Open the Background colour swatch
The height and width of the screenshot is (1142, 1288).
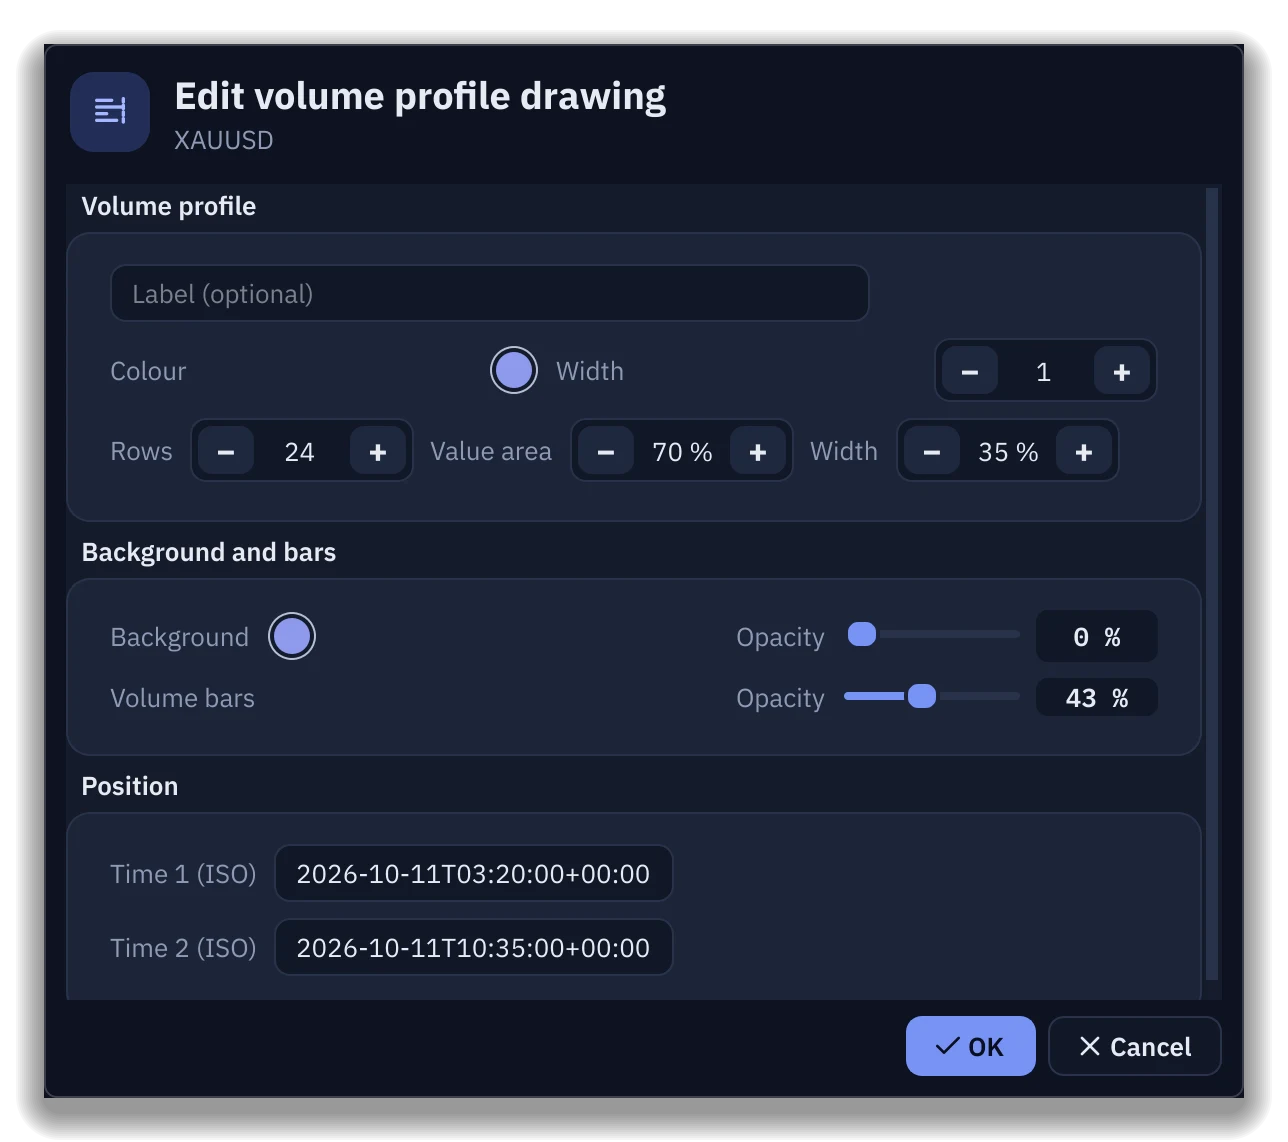pos(292,636)
